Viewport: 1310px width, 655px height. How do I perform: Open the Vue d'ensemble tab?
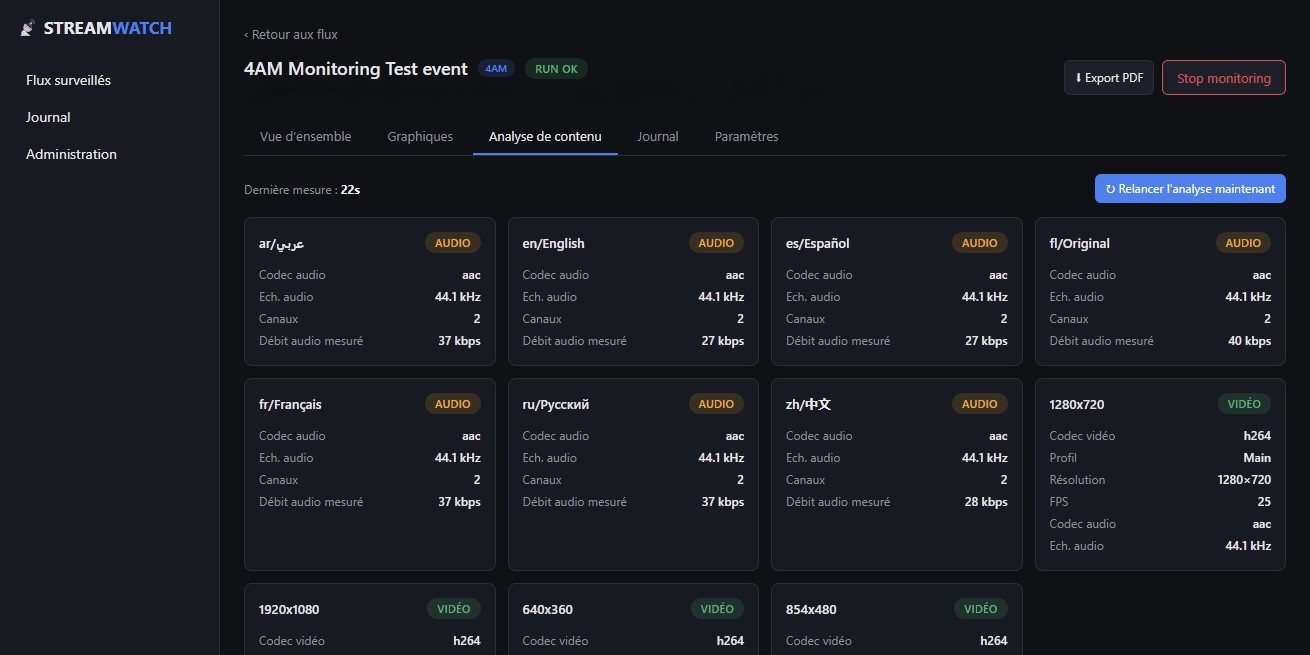click(x=305, y=137)
